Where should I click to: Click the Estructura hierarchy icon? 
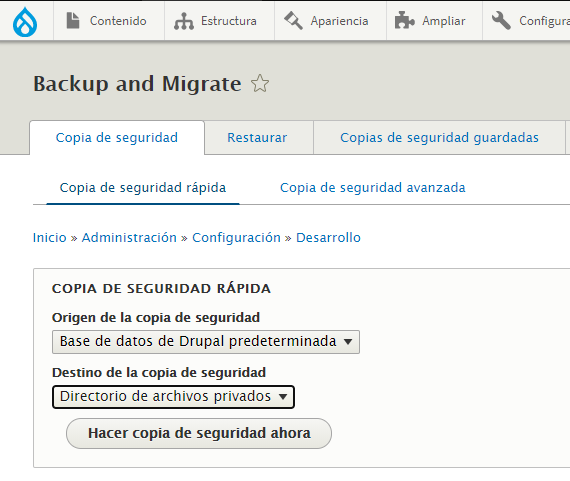tap(184, 21)
